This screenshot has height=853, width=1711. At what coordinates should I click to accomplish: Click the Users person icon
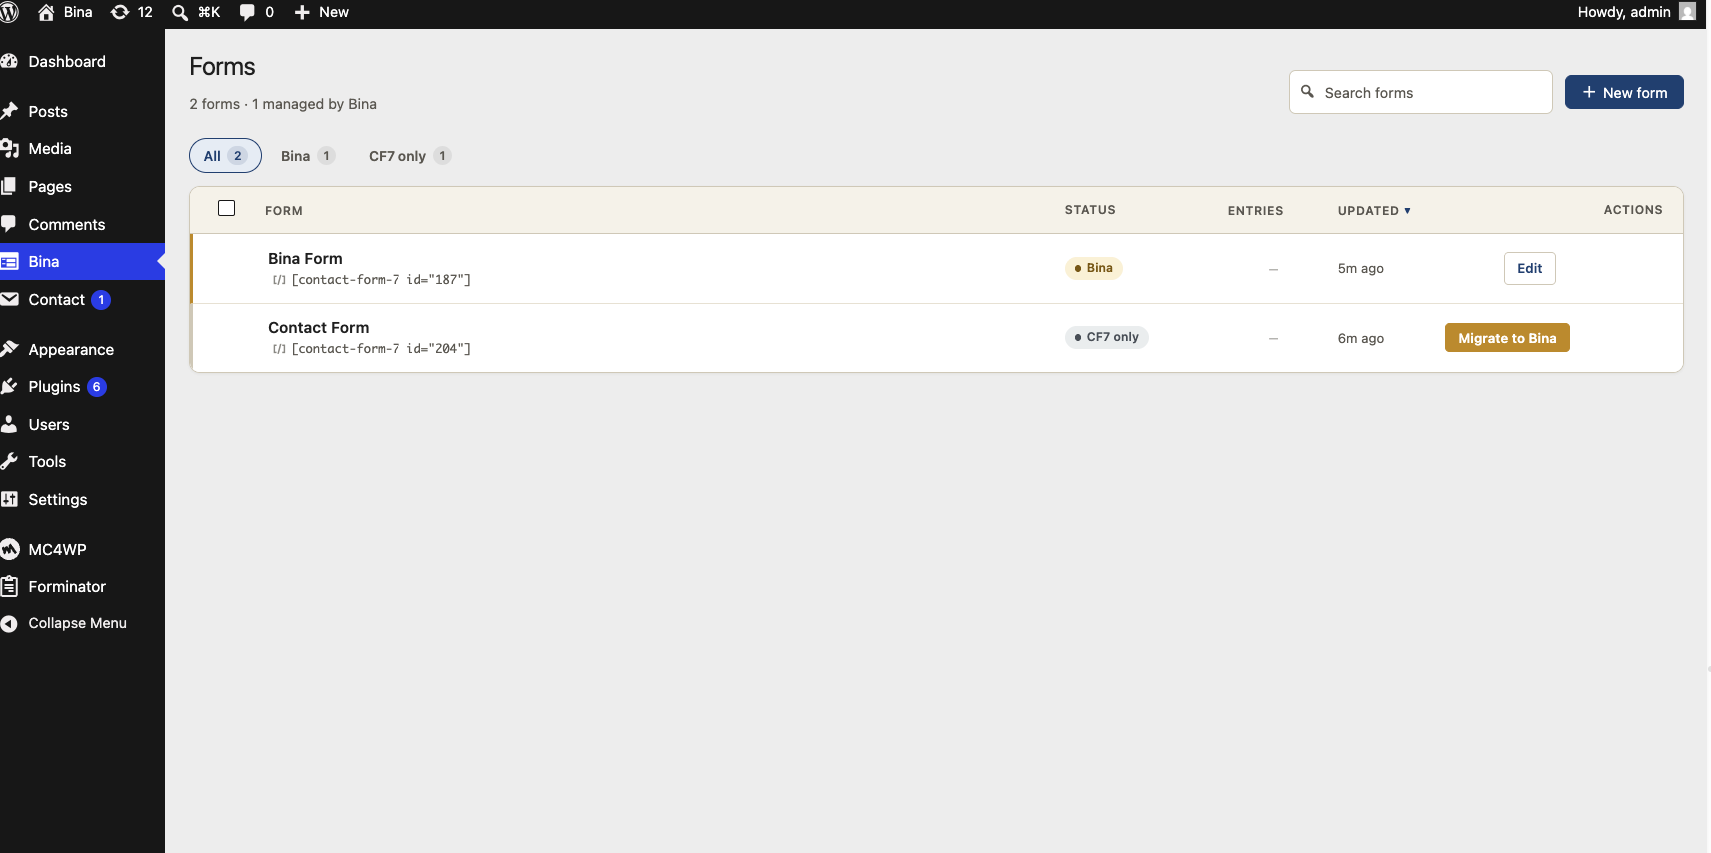pos(10,424)
